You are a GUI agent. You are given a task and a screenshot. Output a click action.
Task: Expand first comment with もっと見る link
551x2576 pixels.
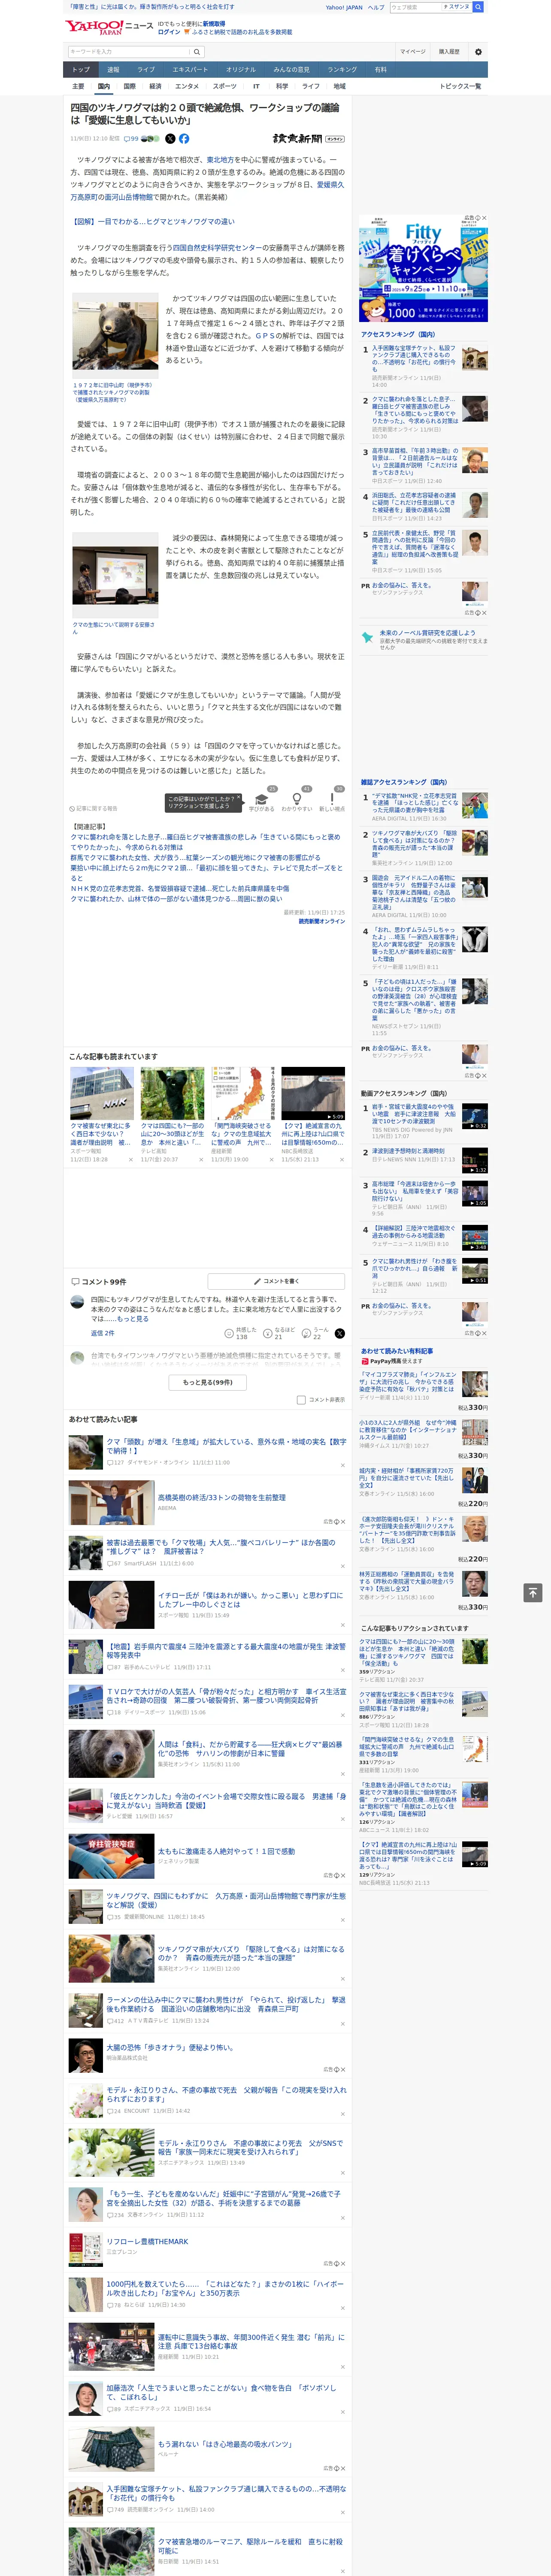(134, 1318)
